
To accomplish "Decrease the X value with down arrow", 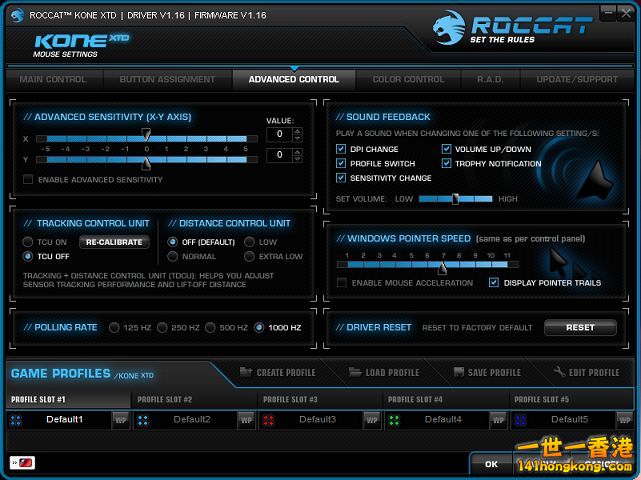I will (298, 138).
